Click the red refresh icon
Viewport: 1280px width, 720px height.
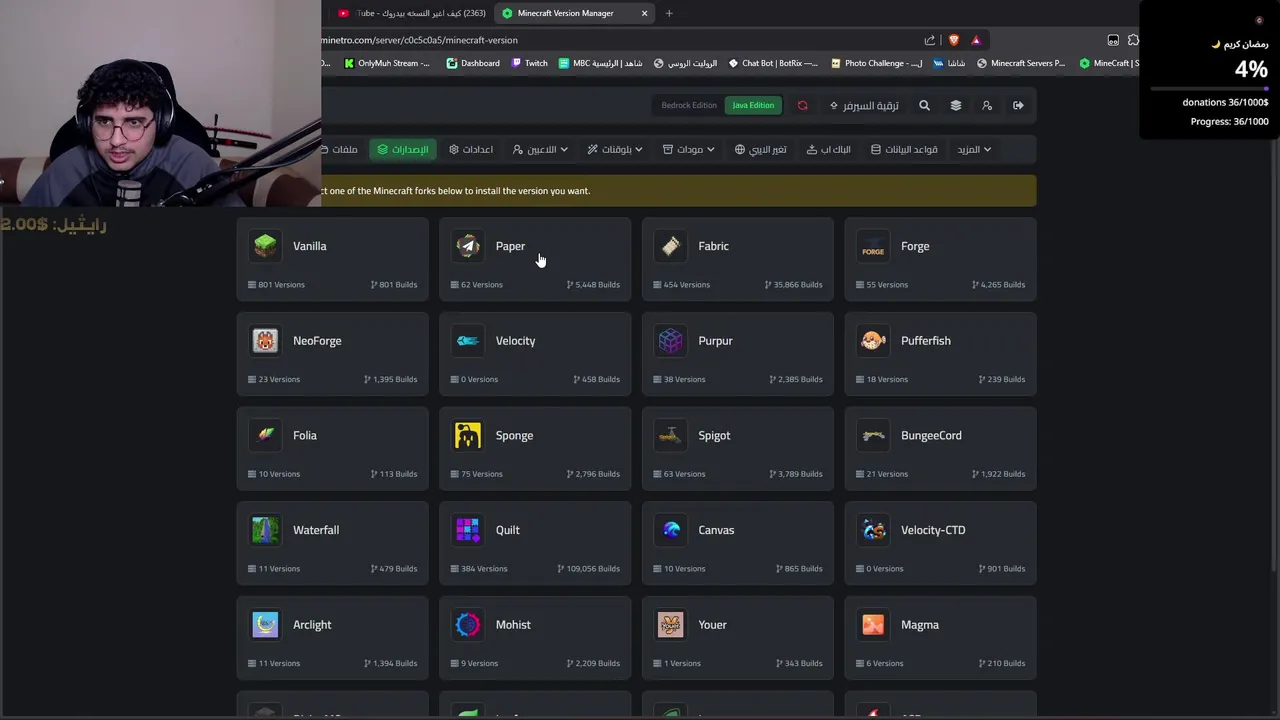click(802, 105)
